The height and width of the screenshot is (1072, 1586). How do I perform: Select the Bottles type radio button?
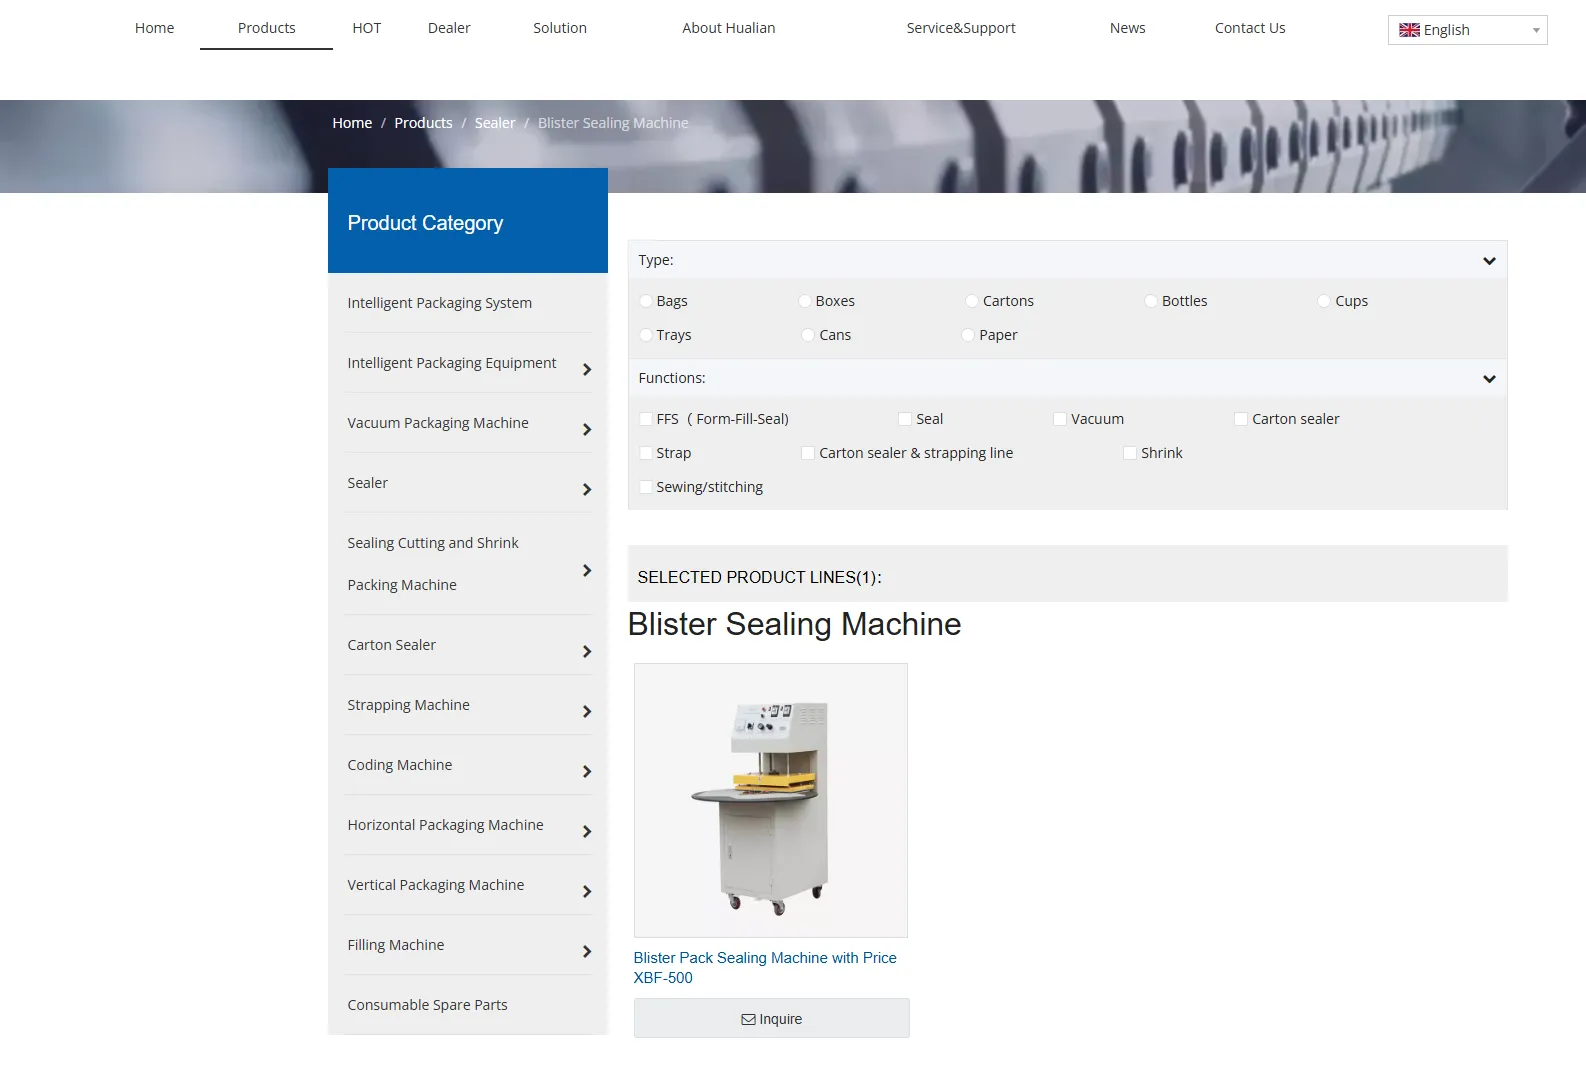(1151, 301)
